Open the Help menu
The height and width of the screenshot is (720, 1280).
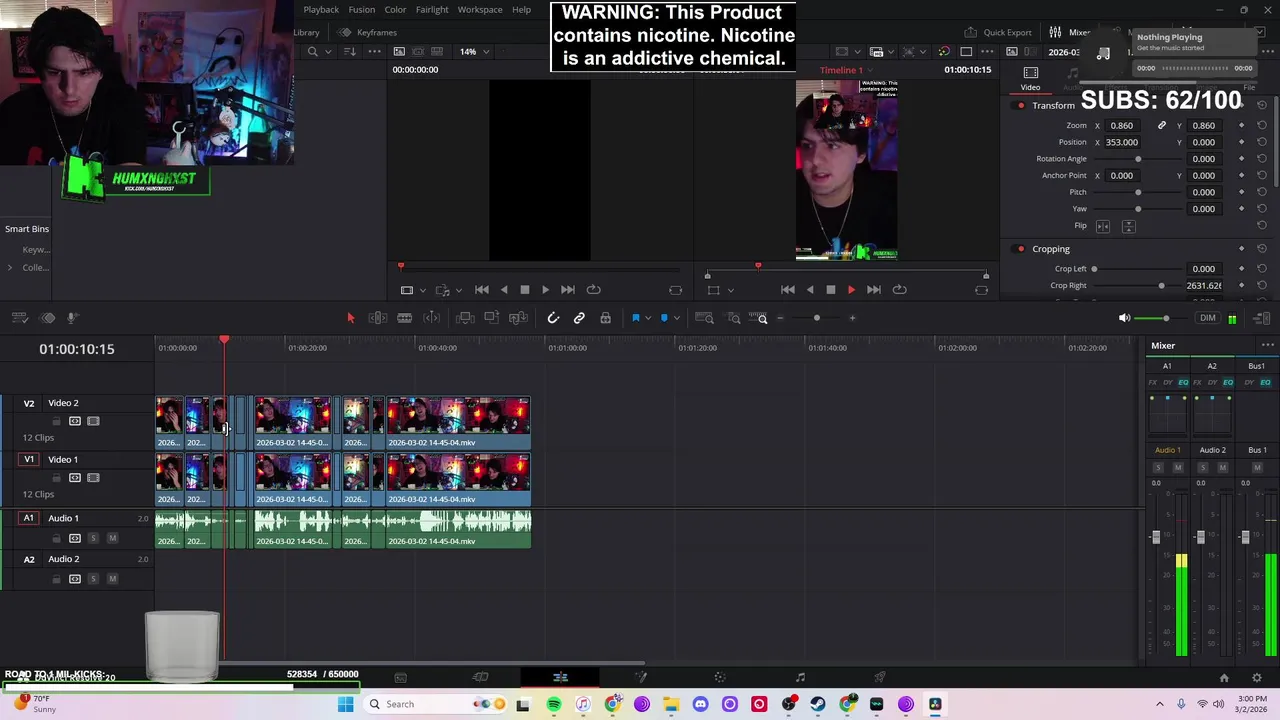522,9
